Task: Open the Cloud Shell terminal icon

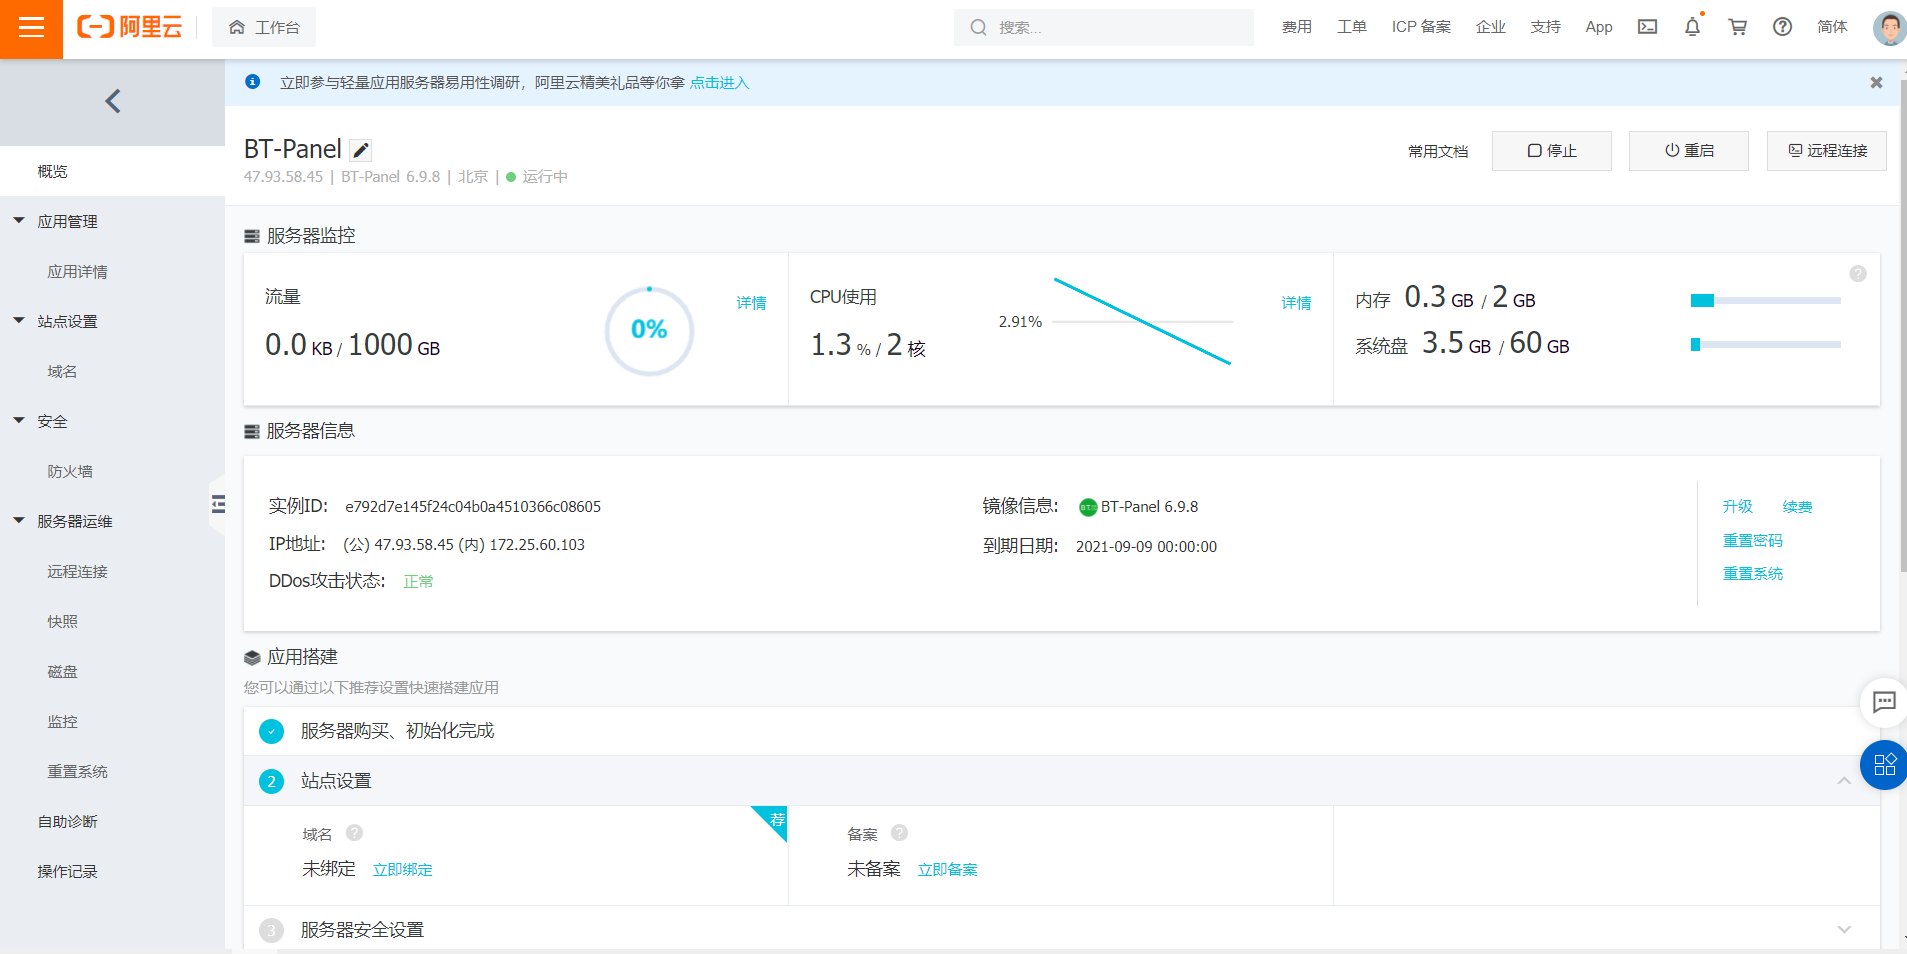Action: click(x=1647, y=27)
